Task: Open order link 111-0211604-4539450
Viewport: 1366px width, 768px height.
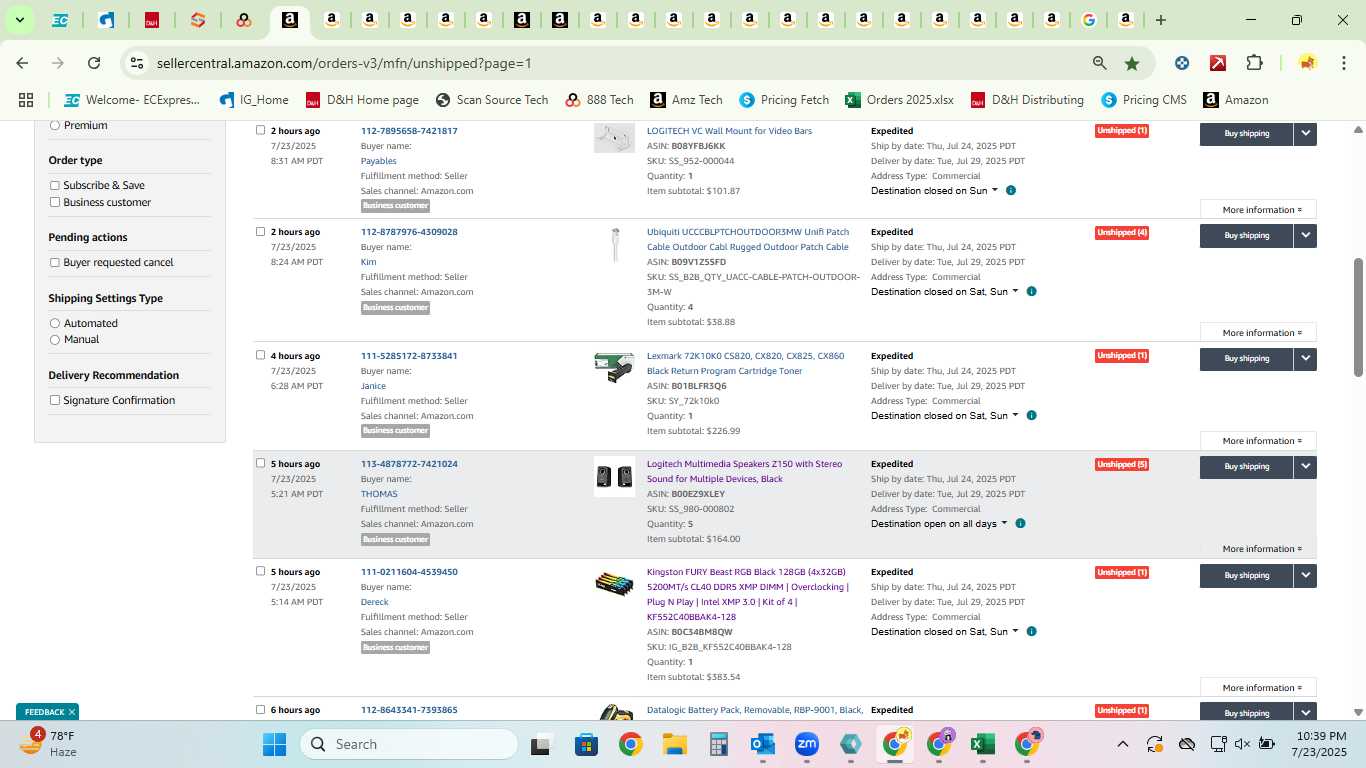Action: pyautogui.click(x=409, y=572)
